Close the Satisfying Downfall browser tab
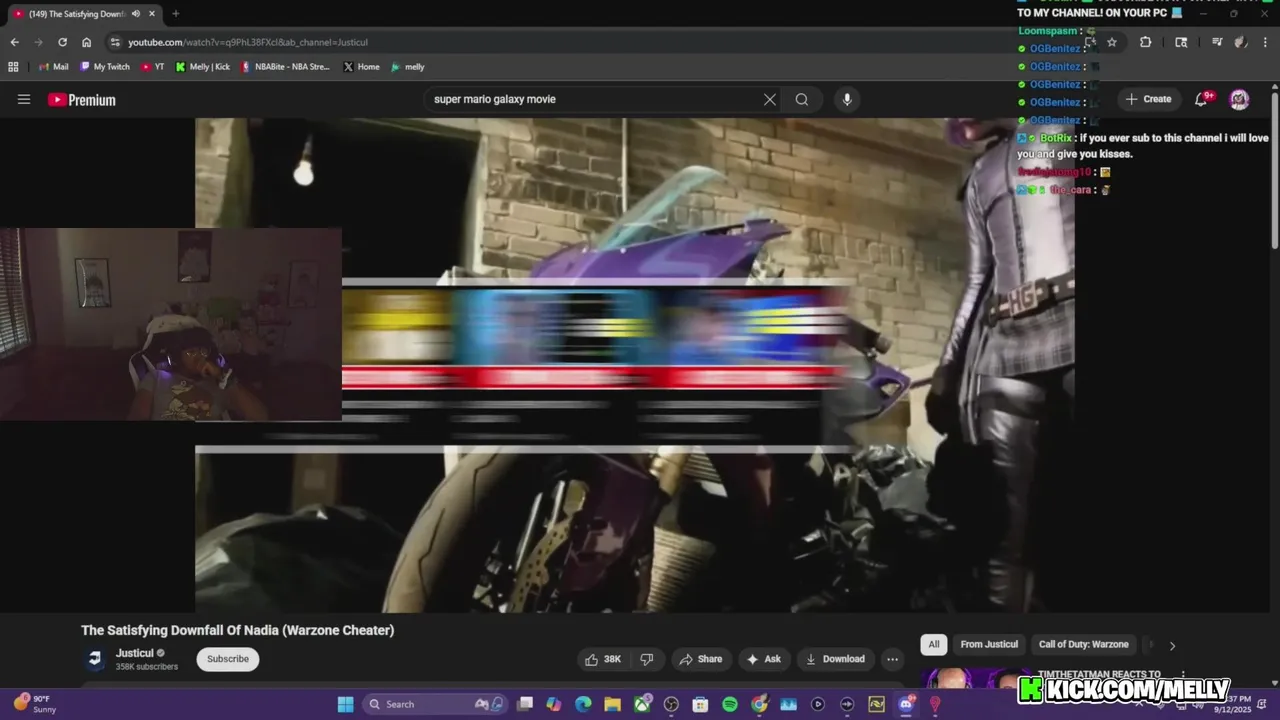 pos(152,14)
